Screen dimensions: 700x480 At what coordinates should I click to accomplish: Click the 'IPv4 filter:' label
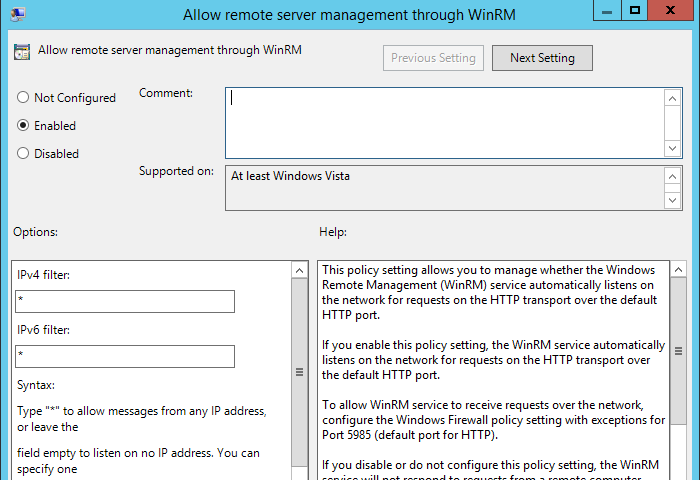pyautogui.click(x=43, y=275)
